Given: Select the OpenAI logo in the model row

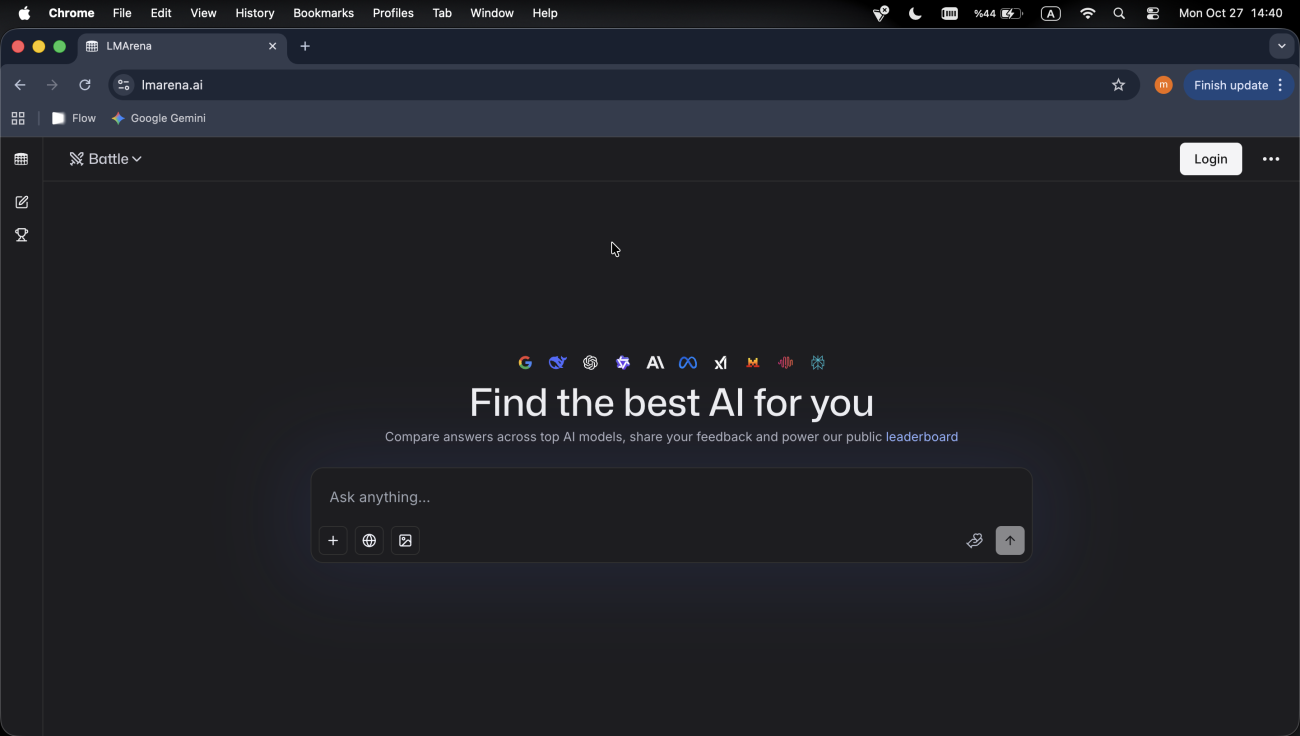Looking at the screenshot, I should [x=590, y=362].
